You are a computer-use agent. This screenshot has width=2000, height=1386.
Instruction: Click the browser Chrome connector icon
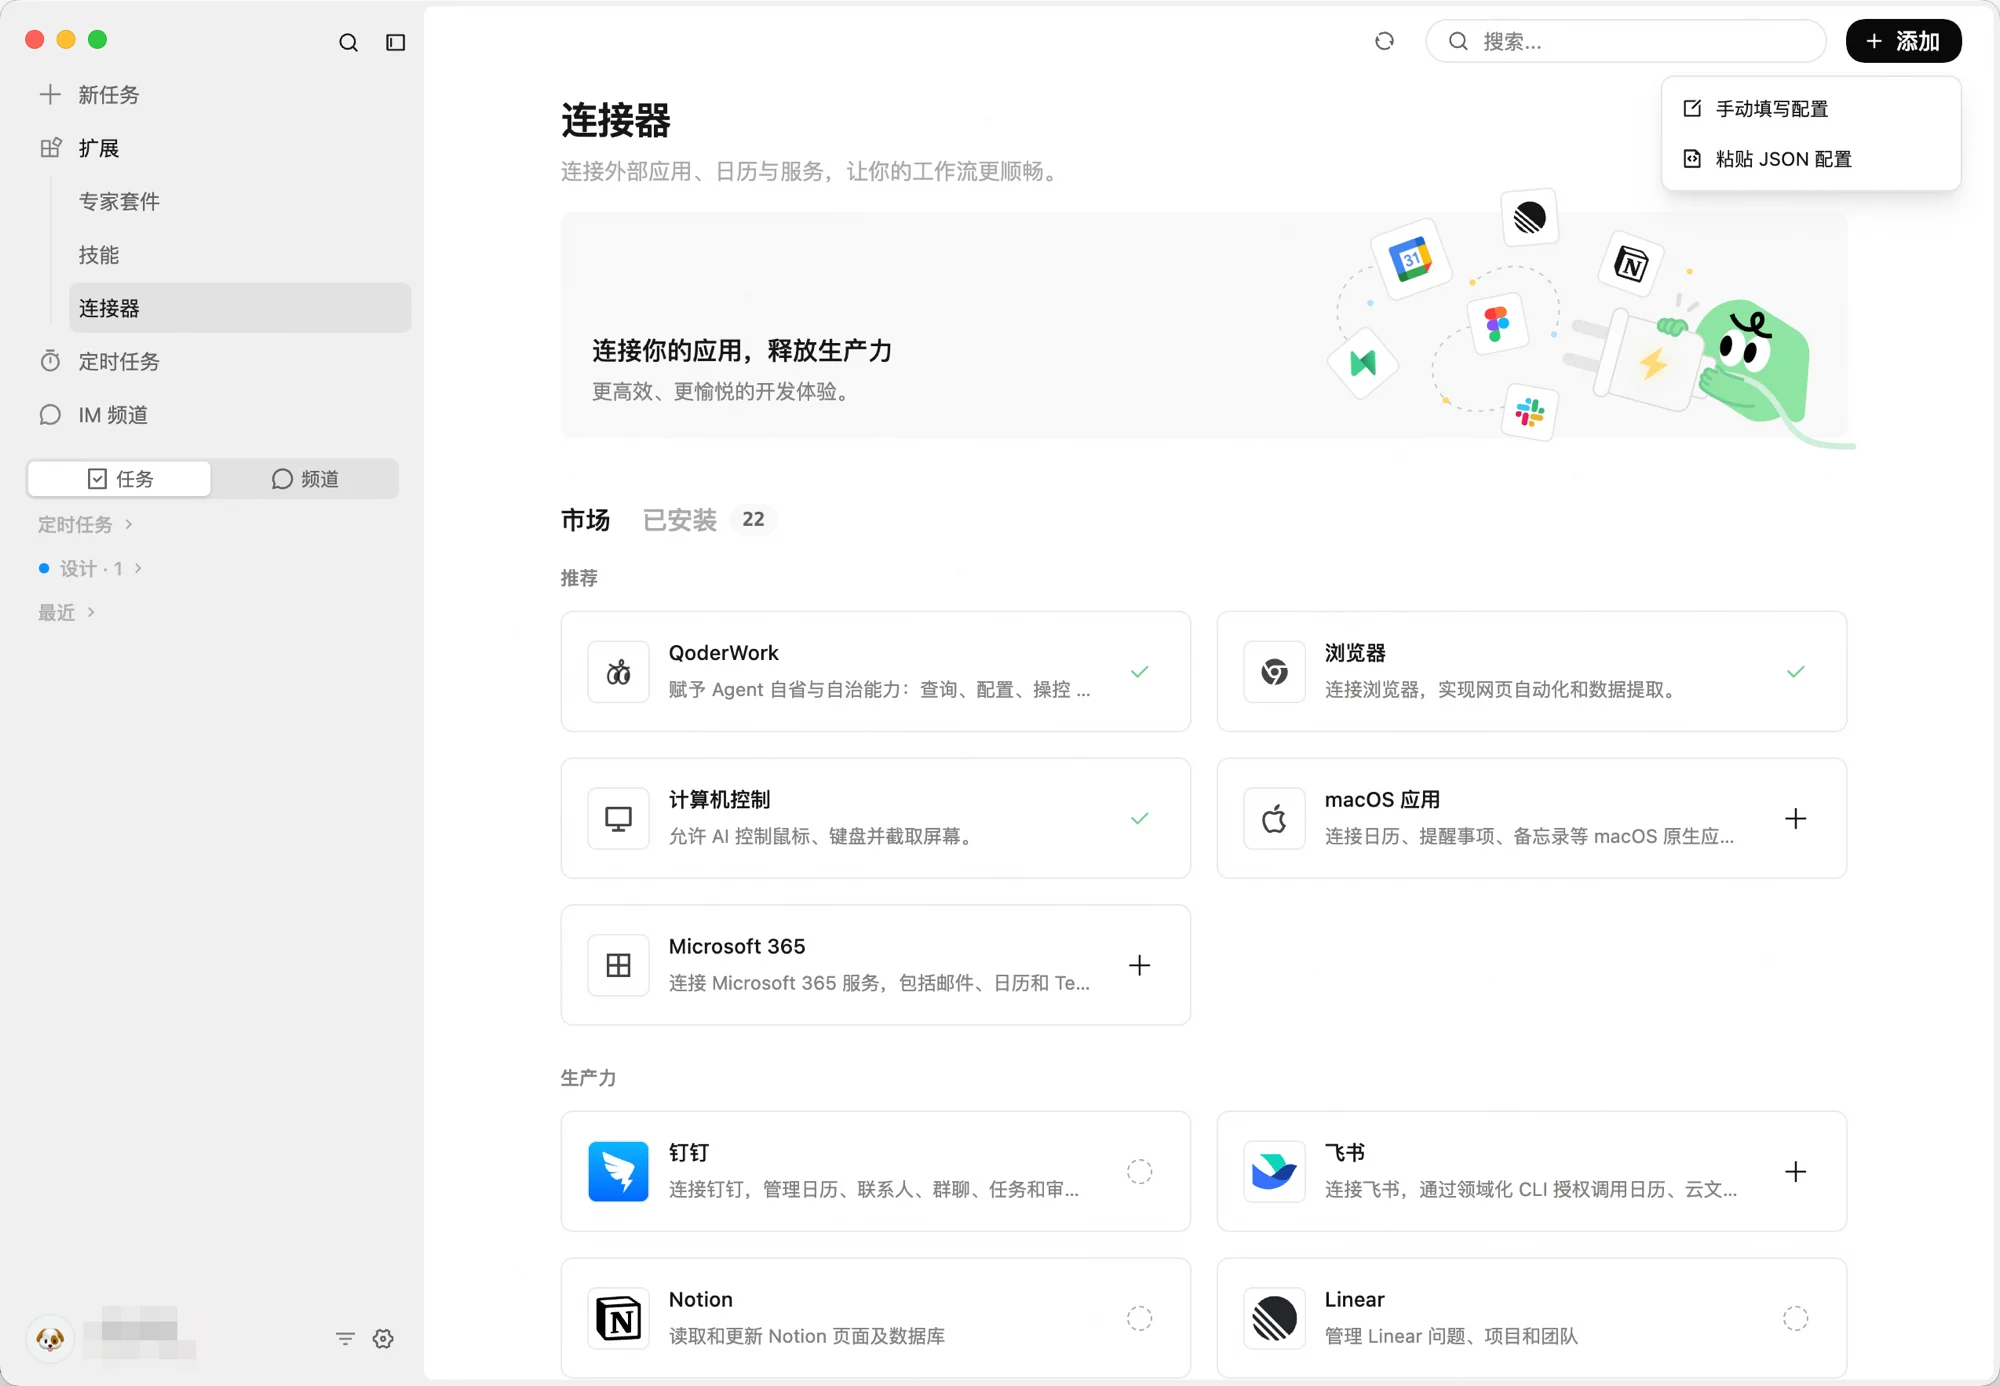[x=1274, y=672]
